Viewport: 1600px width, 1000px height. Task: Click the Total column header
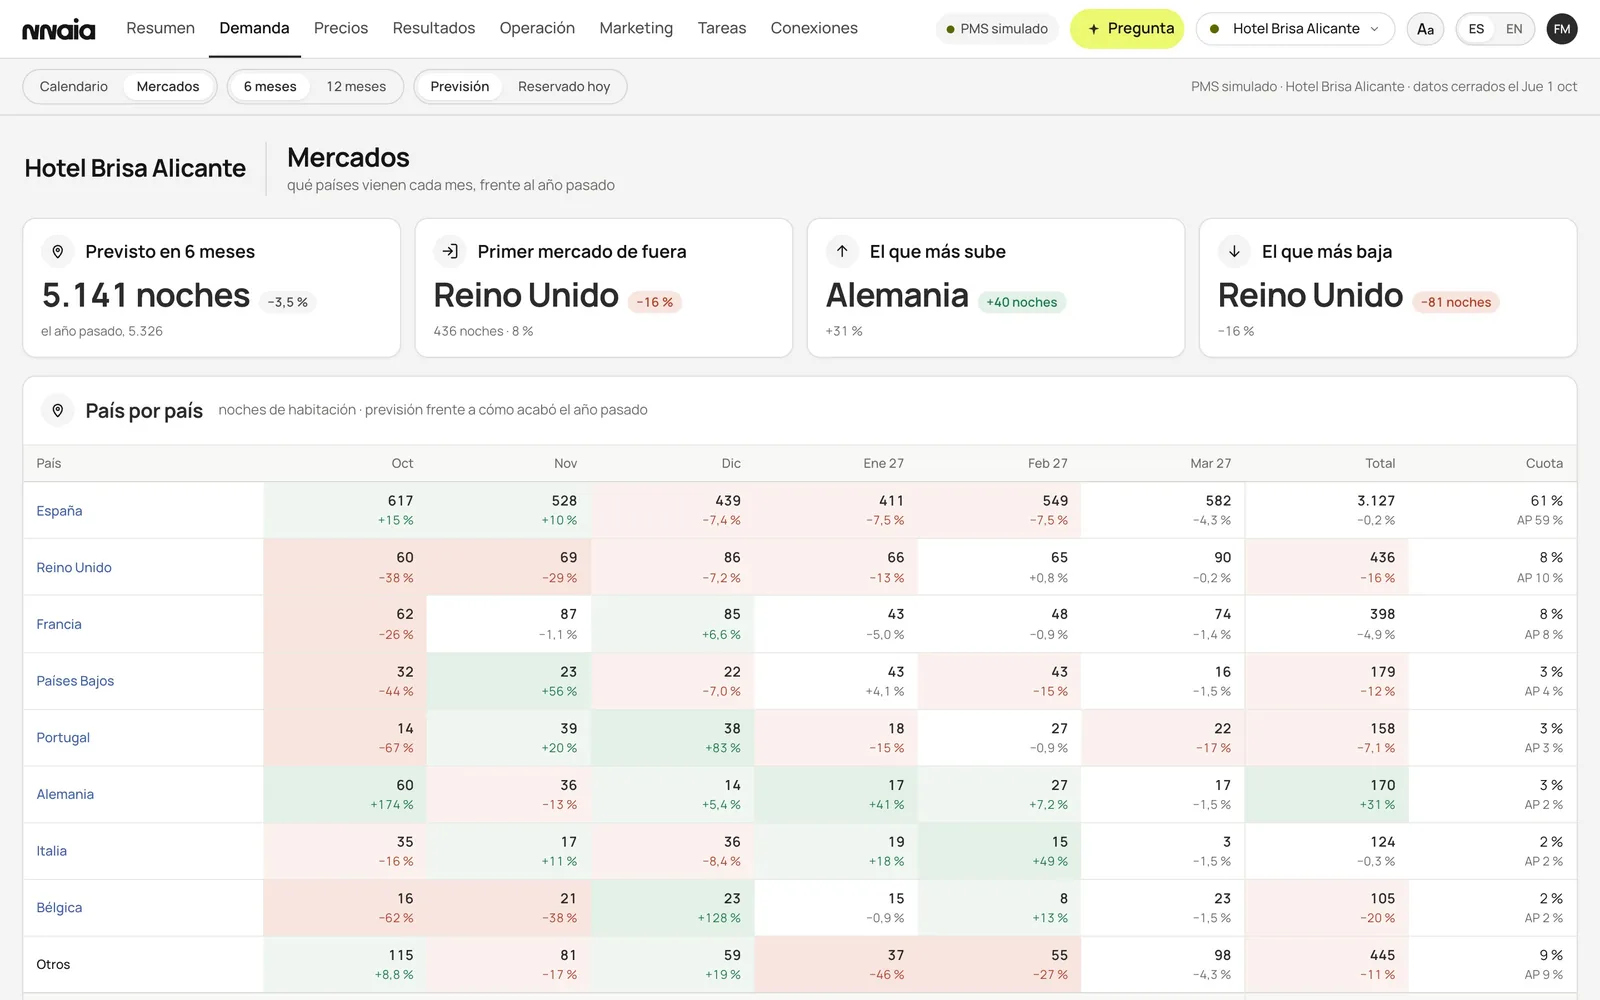click(x=1380, y=463)
